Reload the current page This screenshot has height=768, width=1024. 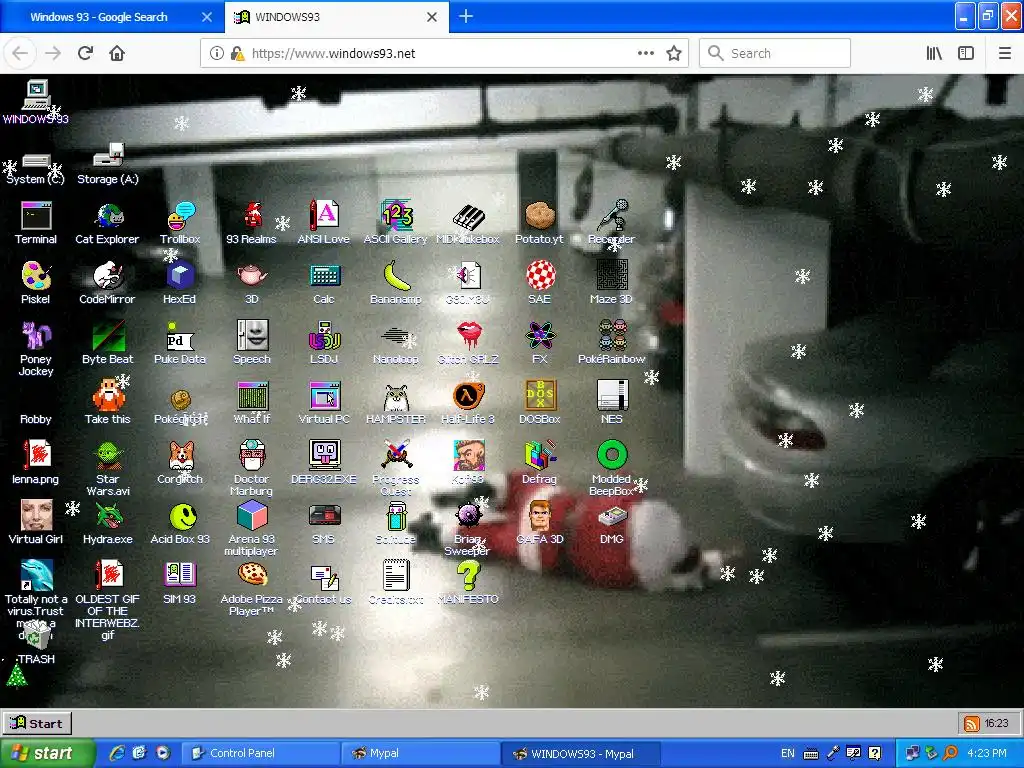coord(85,53)
